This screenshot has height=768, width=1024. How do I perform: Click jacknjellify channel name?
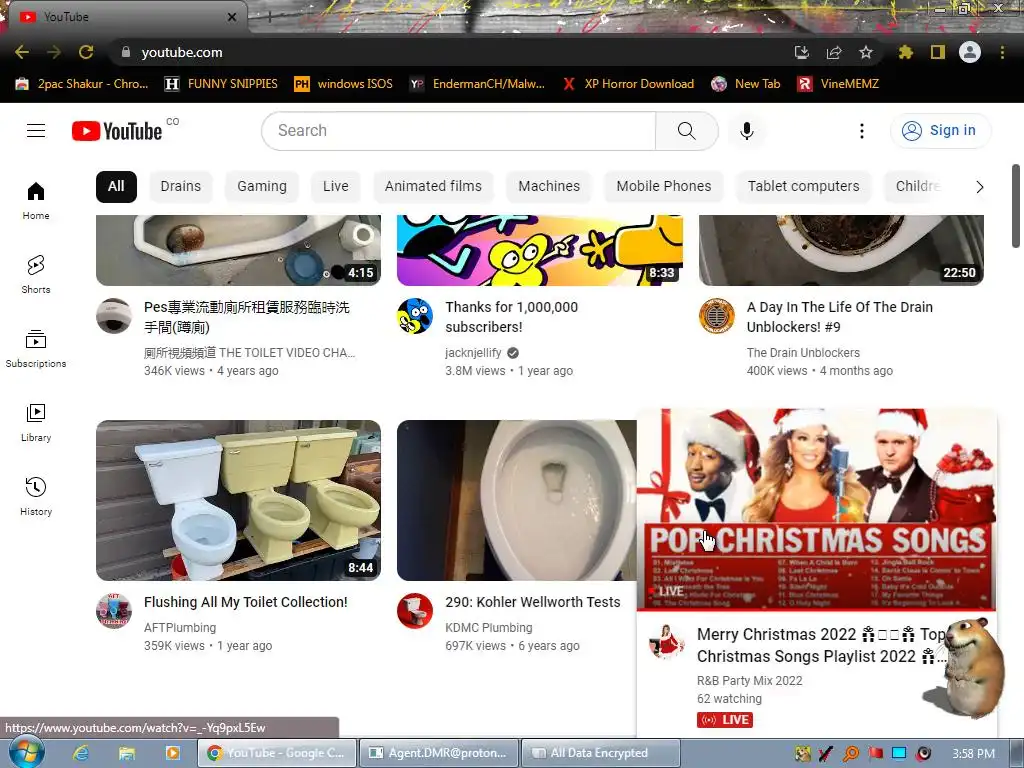click(473, 353)
